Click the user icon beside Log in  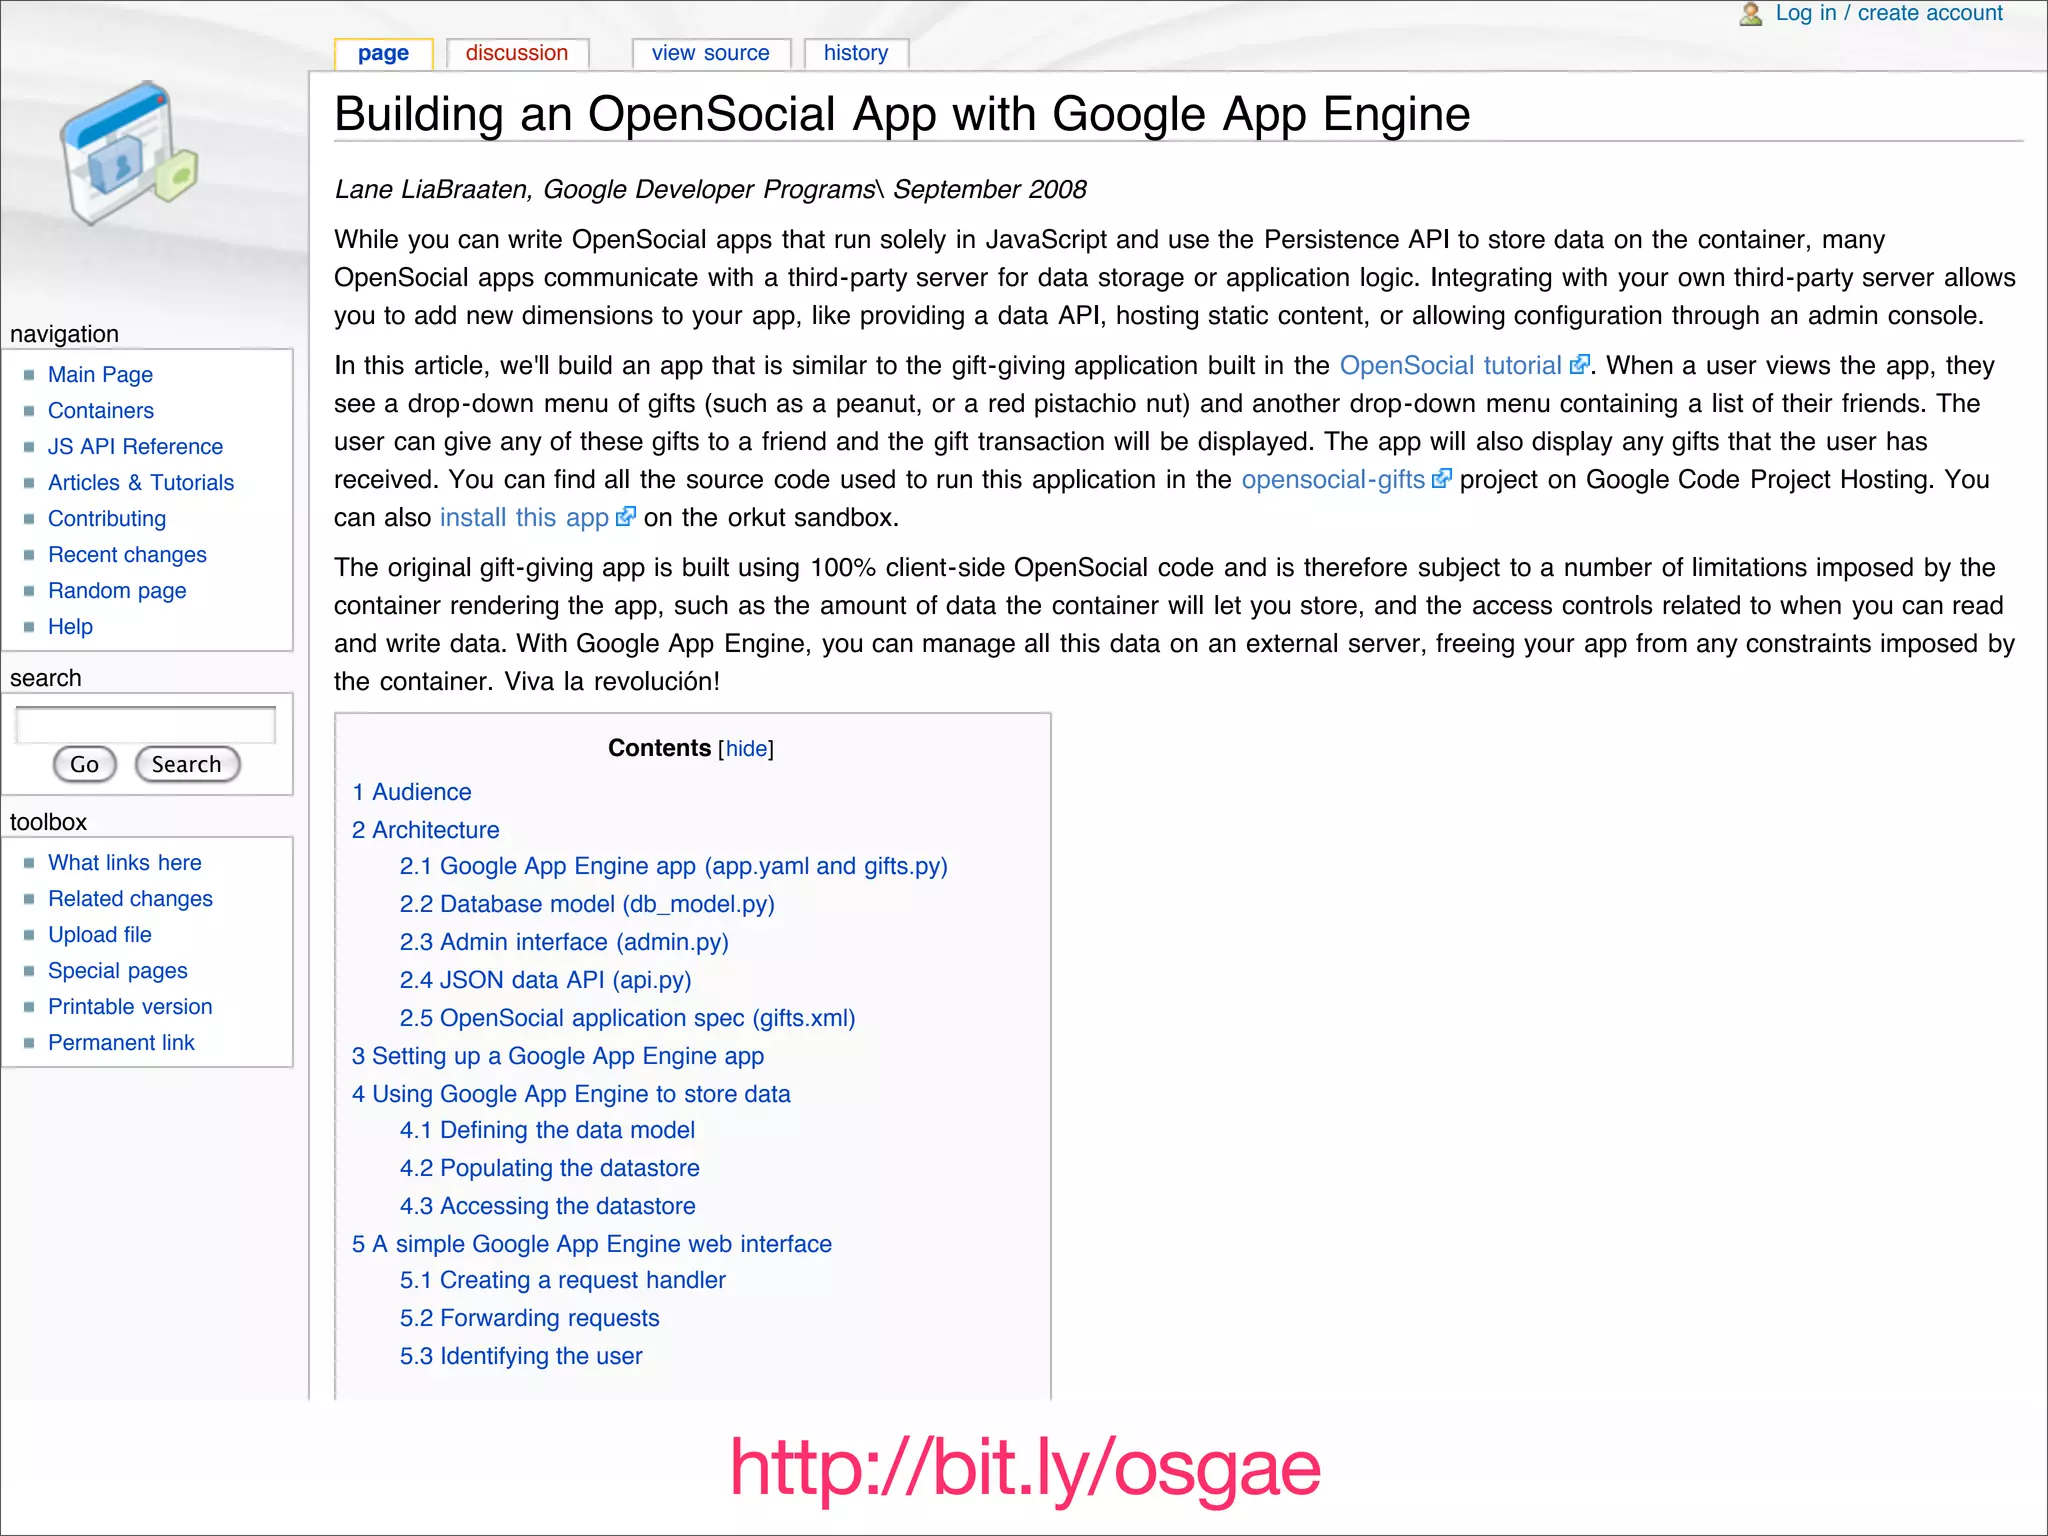[1750, 14]
